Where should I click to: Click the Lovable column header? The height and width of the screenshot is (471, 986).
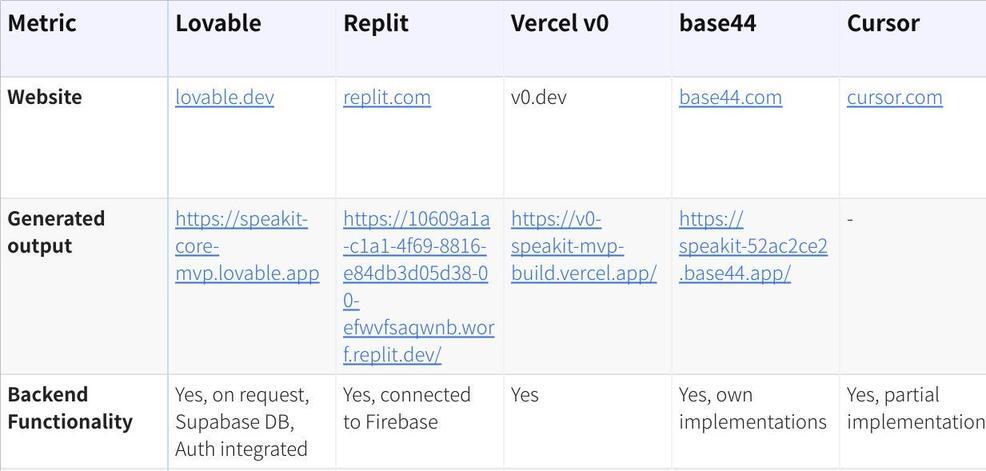click(x=218, y=24)
